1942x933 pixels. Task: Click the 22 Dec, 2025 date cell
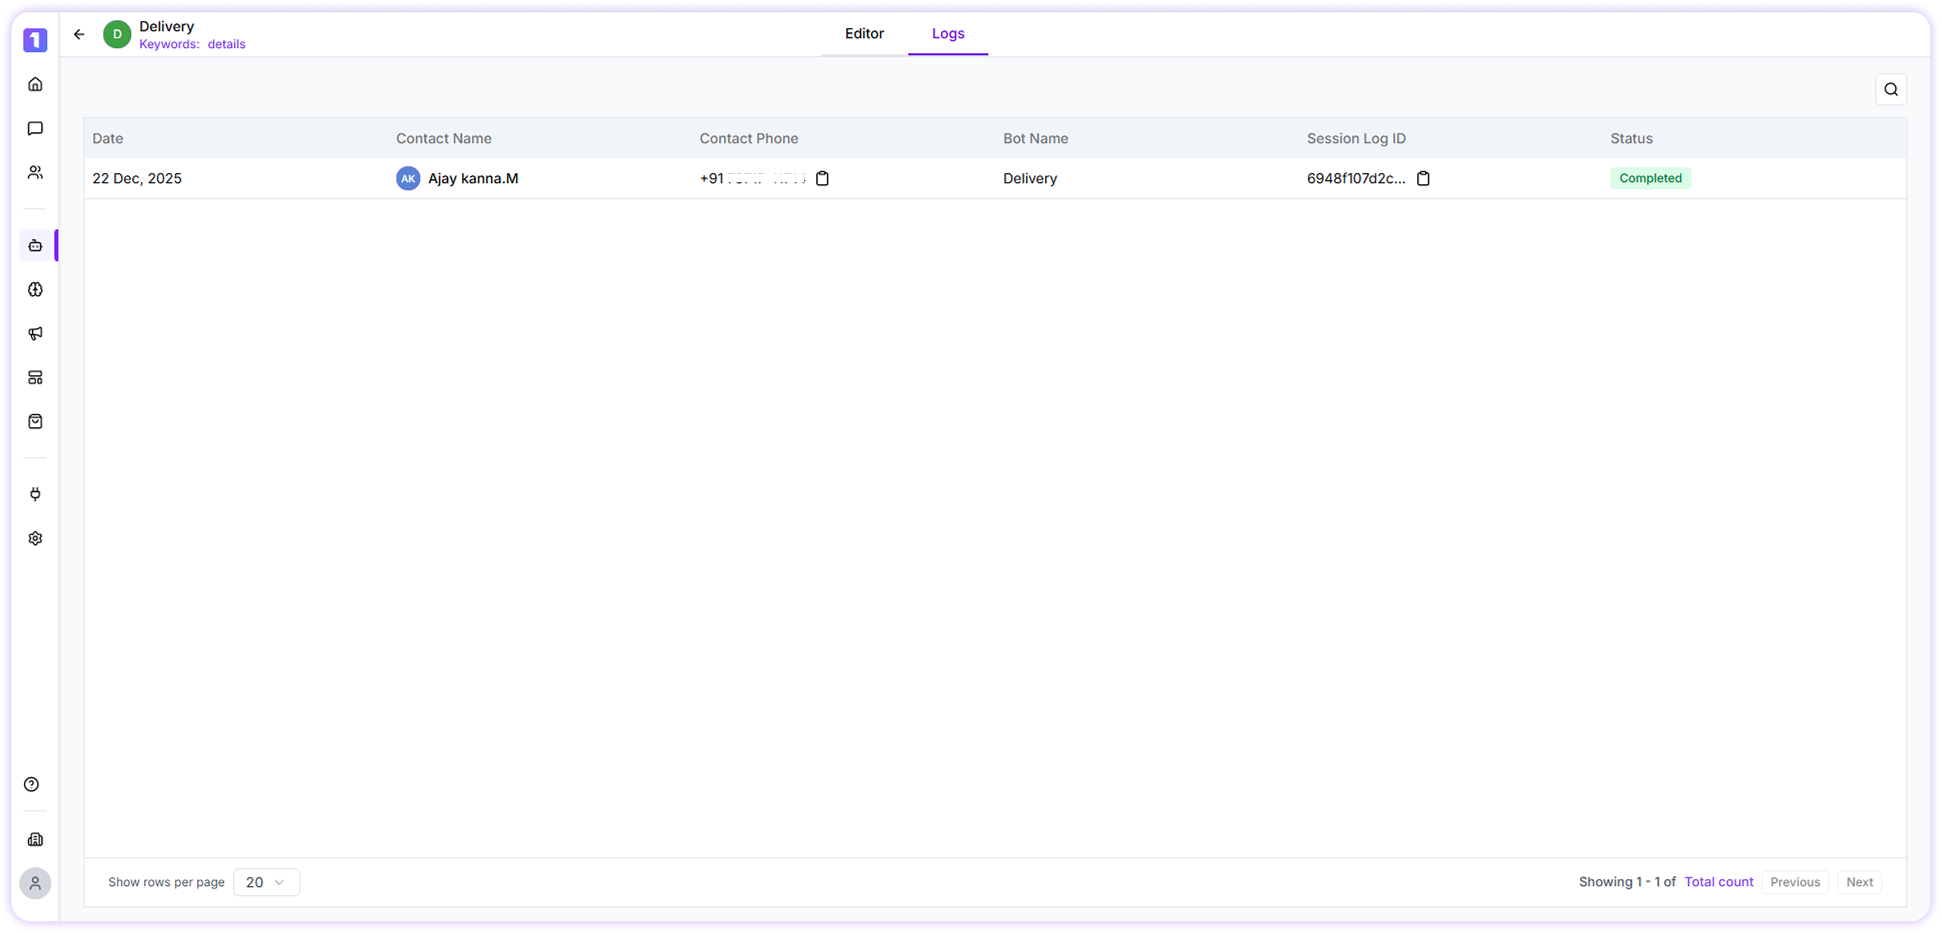click(137, 179)
